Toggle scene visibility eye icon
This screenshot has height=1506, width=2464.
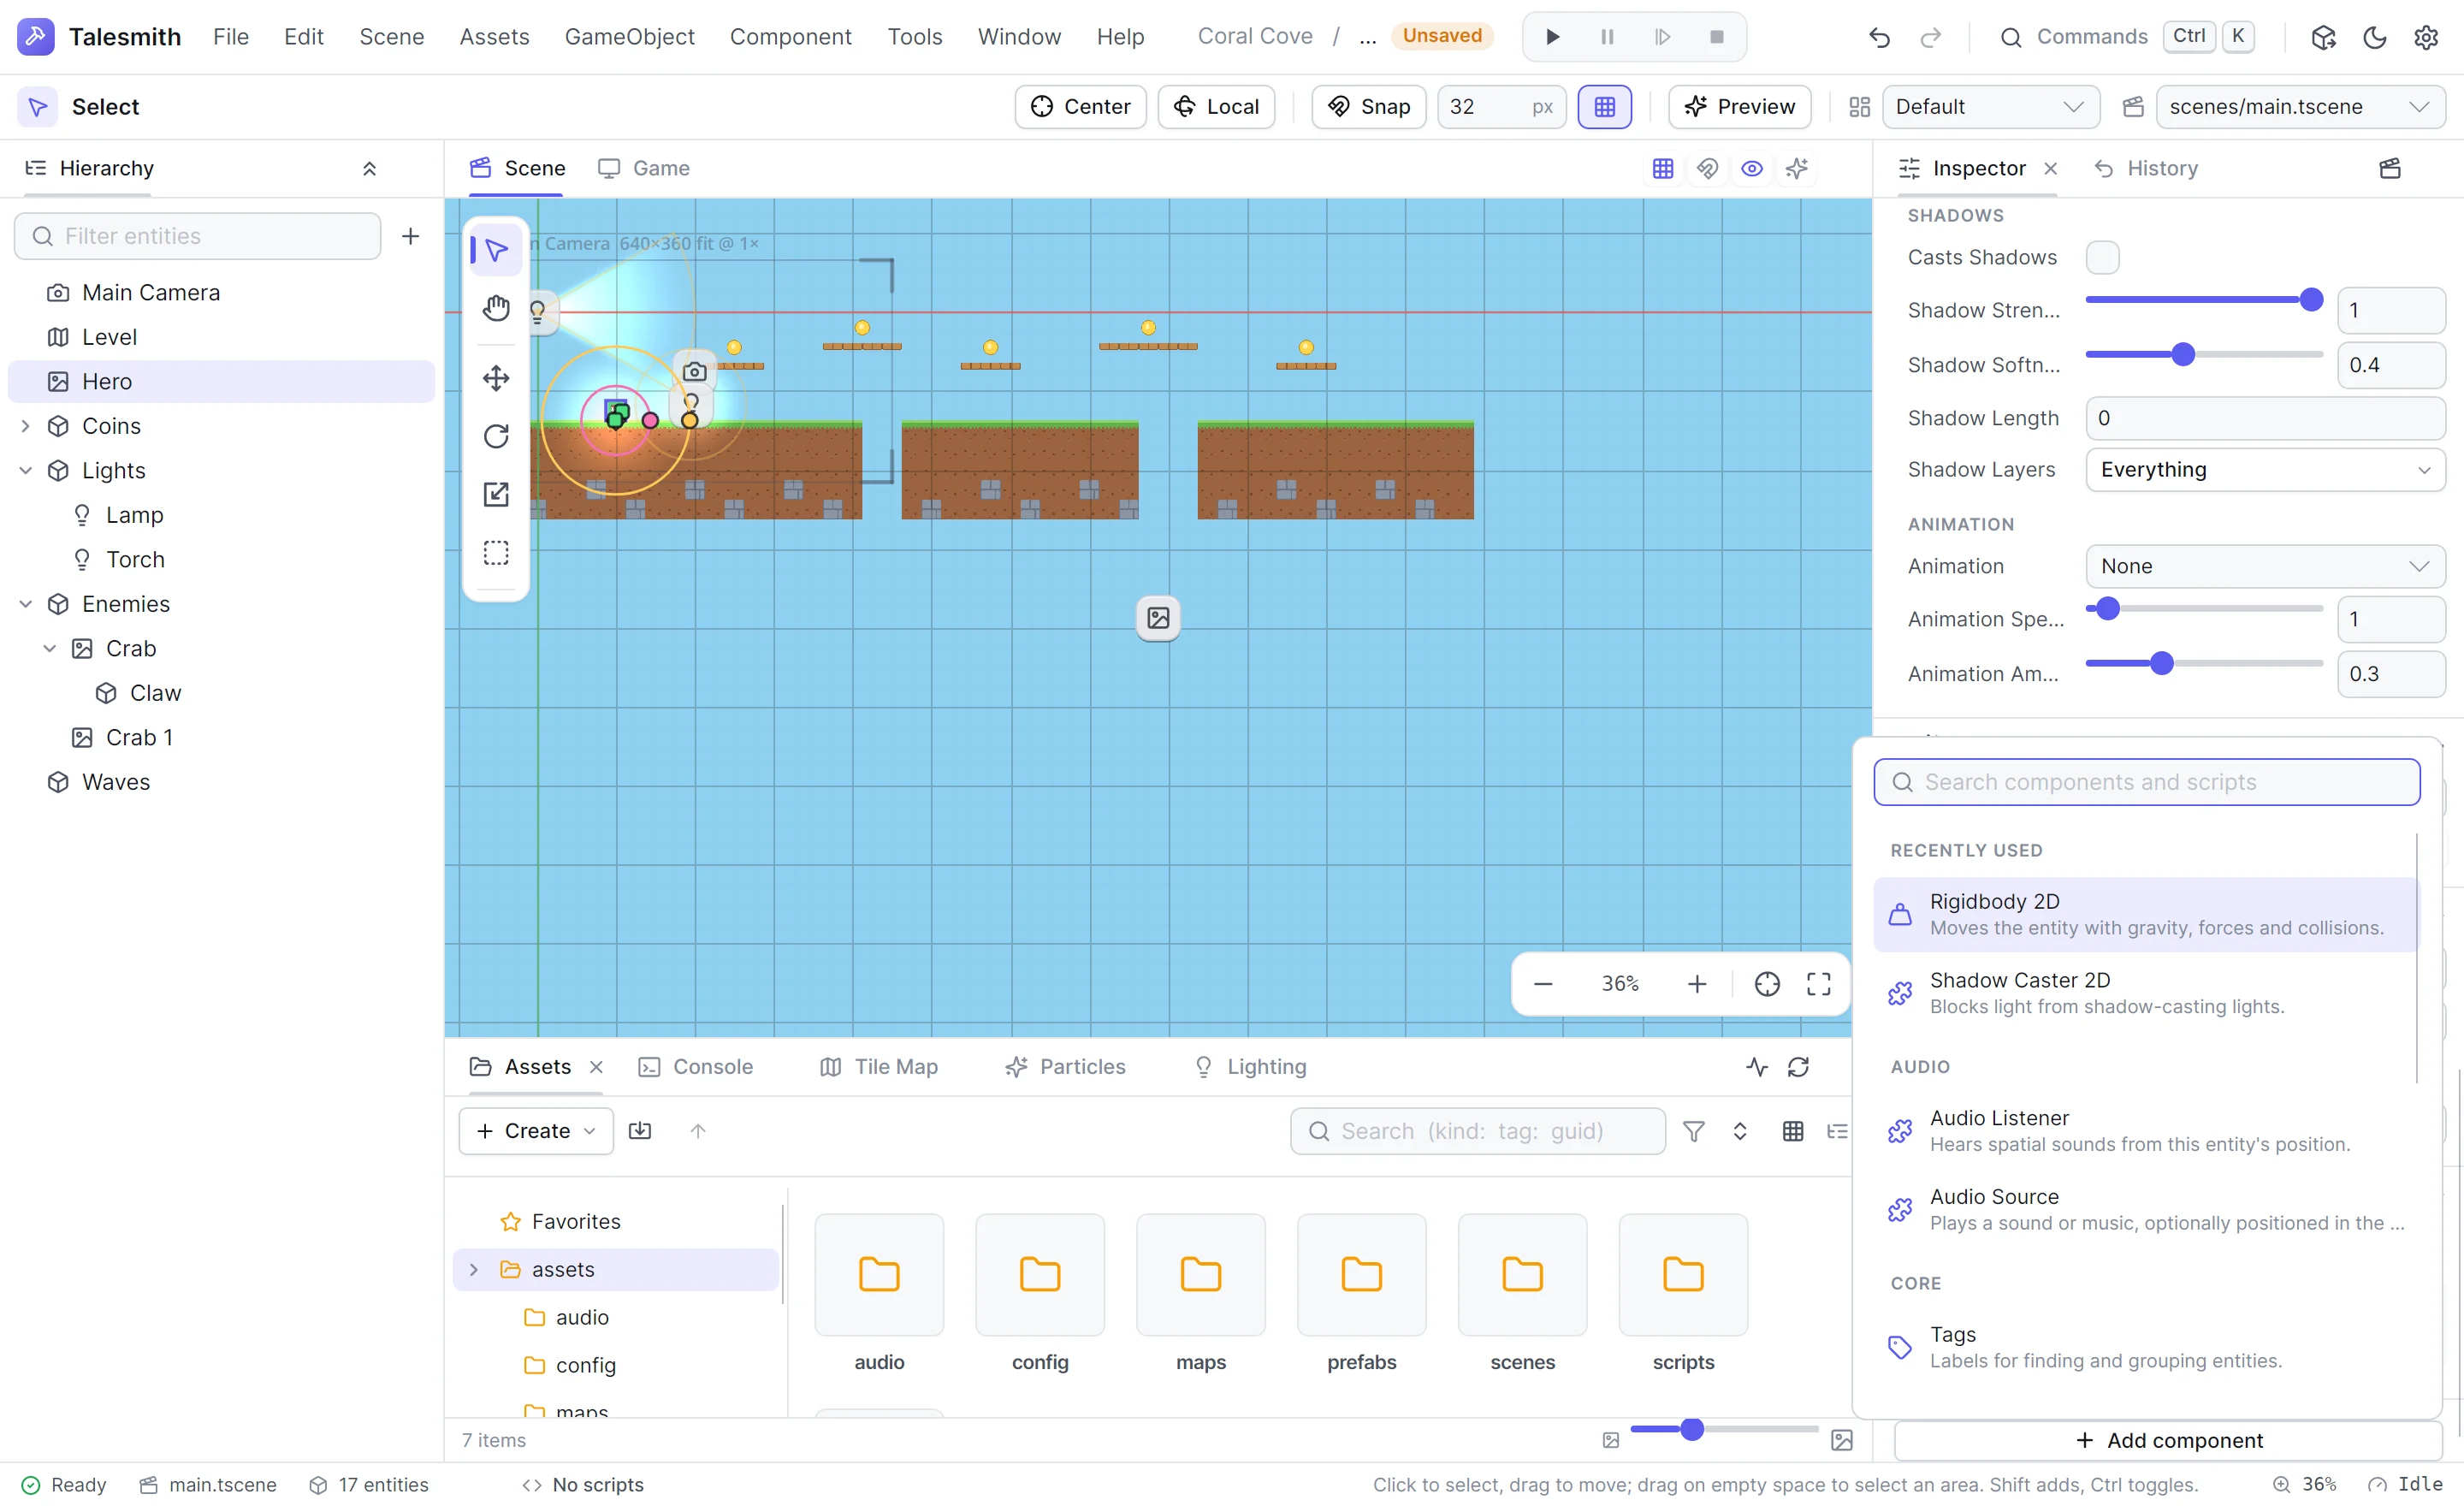coord(1752,168)
